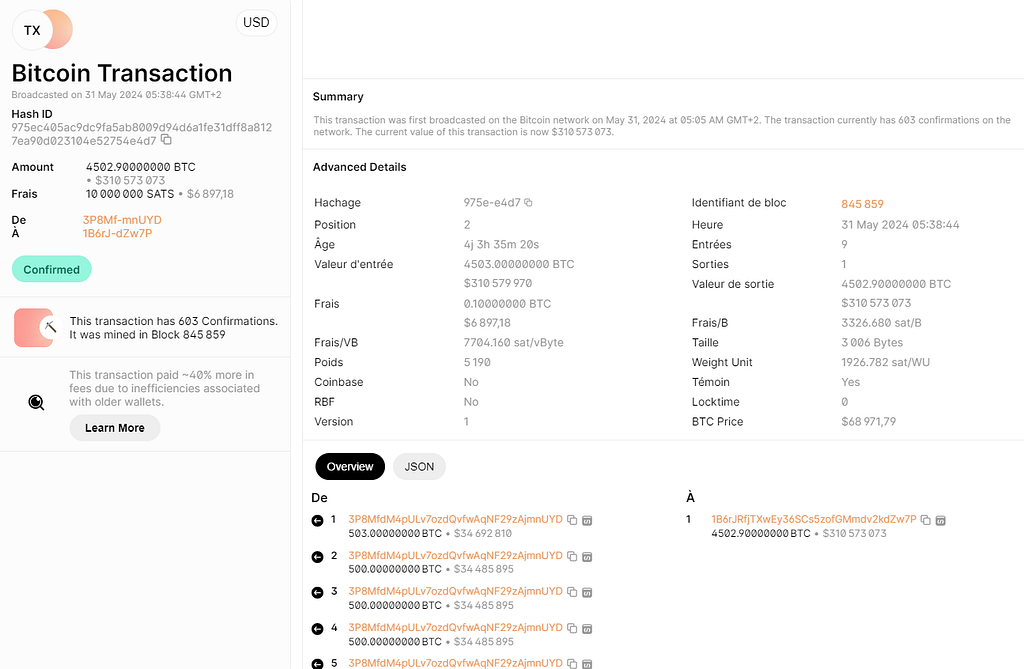
Task: Click the Summary heading
Action: pos(338,97)
